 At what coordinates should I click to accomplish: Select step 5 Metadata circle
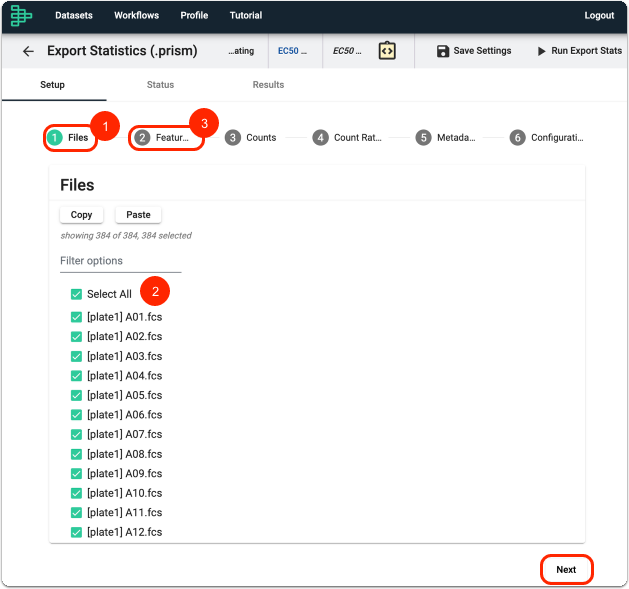423,138
